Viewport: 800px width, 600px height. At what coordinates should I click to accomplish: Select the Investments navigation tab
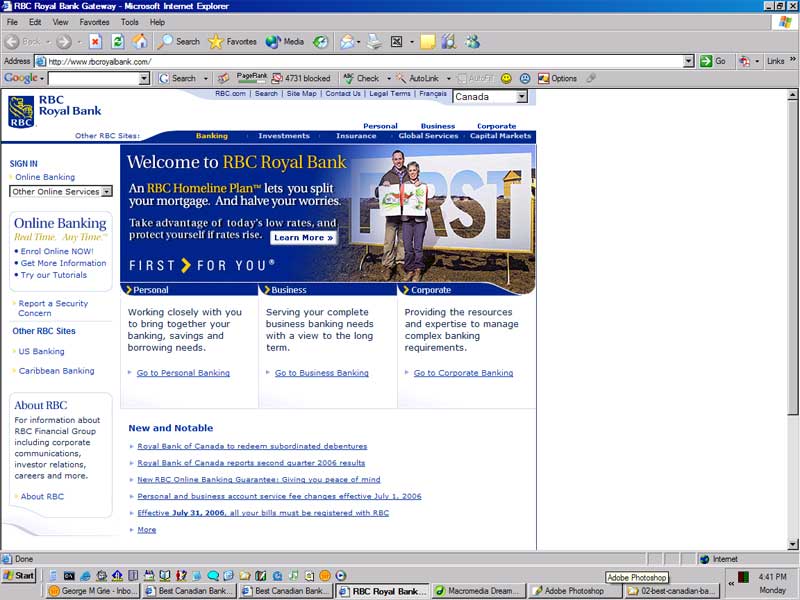pyautogui.click(x=284, y=136)
